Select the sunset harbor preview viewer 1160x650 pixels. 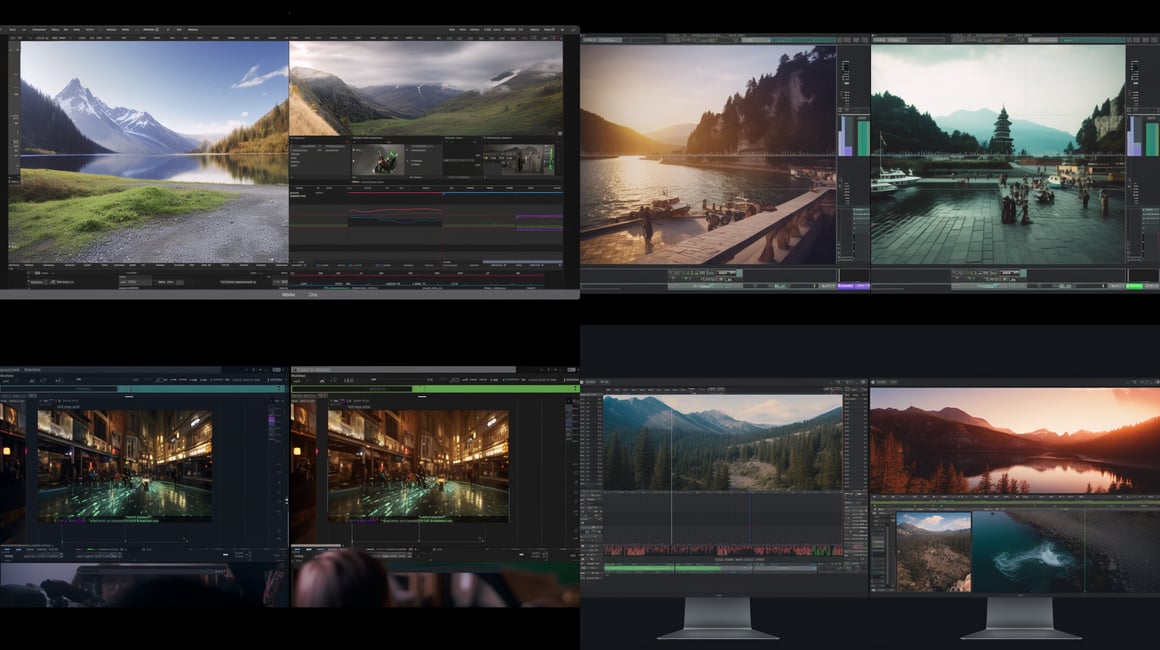tap(708, 155)
